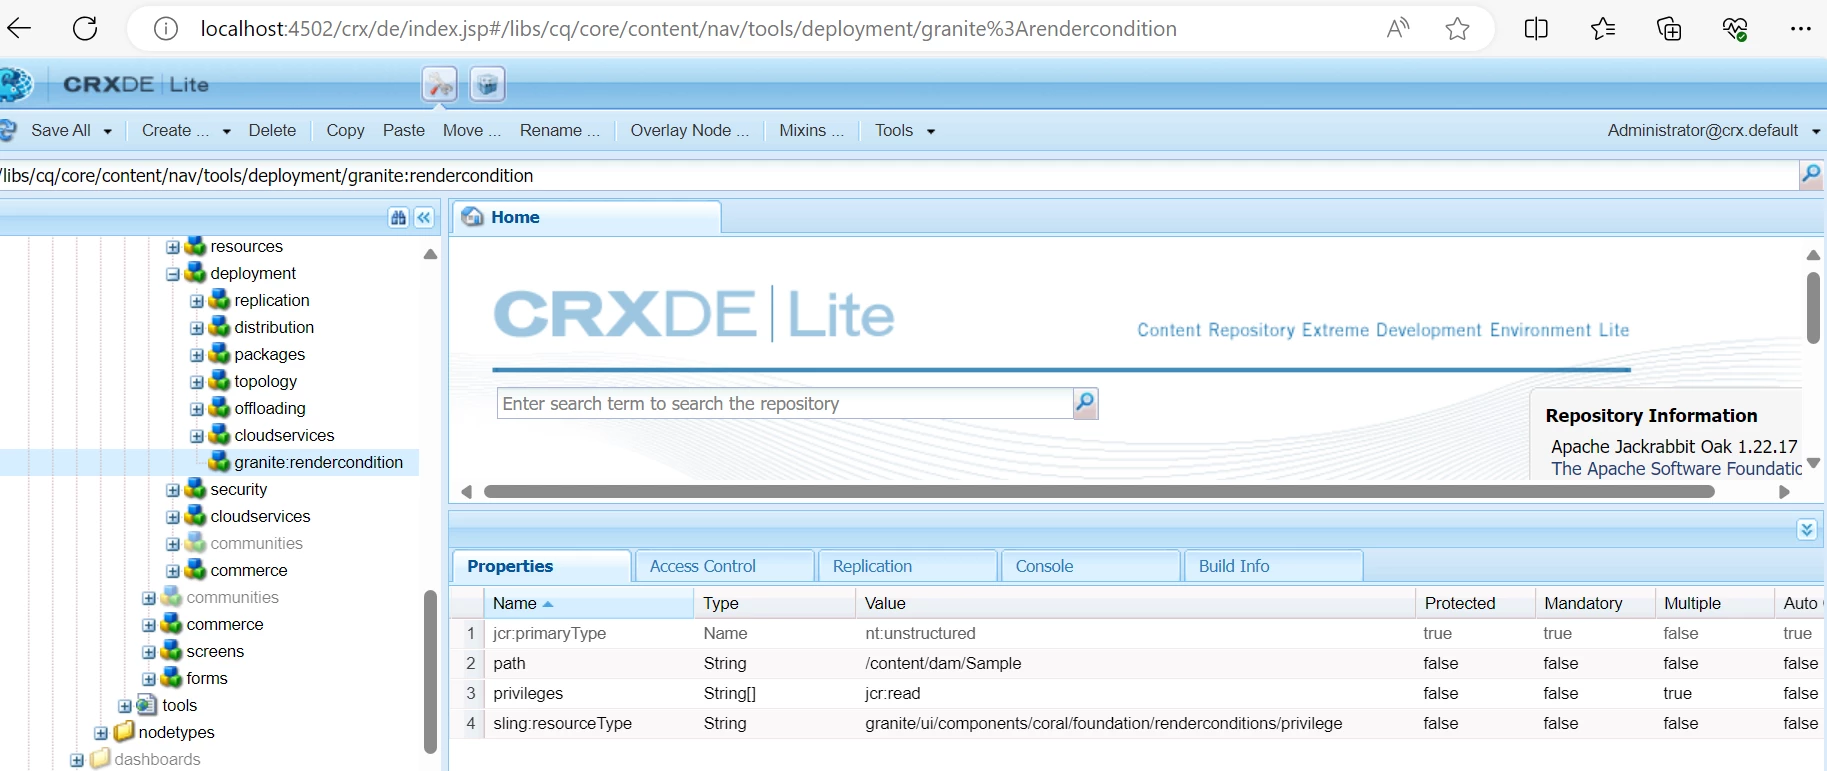Open the Favorites list

click(1603, 29)
